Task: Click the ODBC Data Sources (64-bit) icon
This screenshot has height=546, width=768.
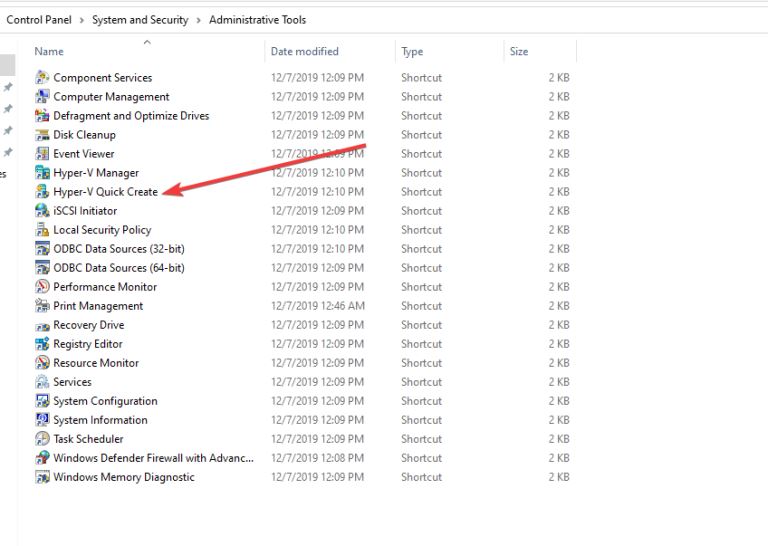Action: [x=43, y=268]
